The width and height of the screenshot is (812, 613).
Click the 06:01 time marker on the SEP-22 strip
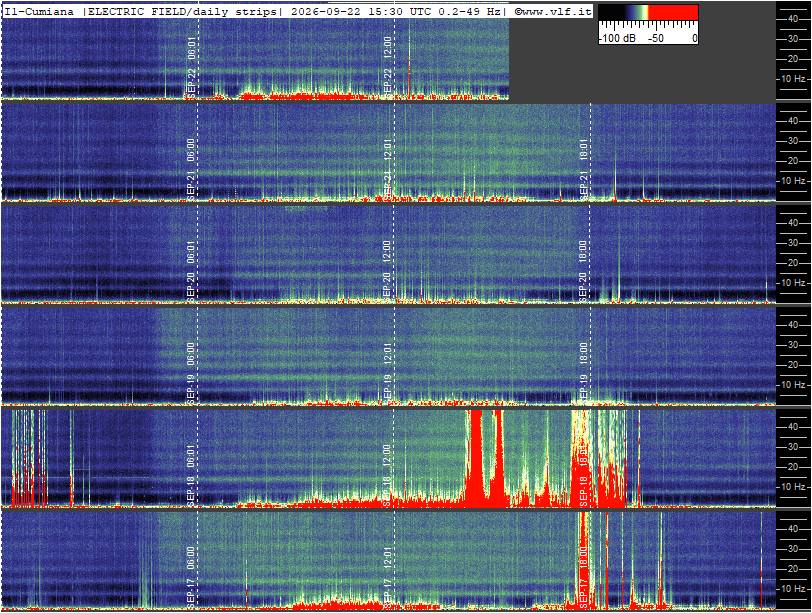click(x=191, y=47)
